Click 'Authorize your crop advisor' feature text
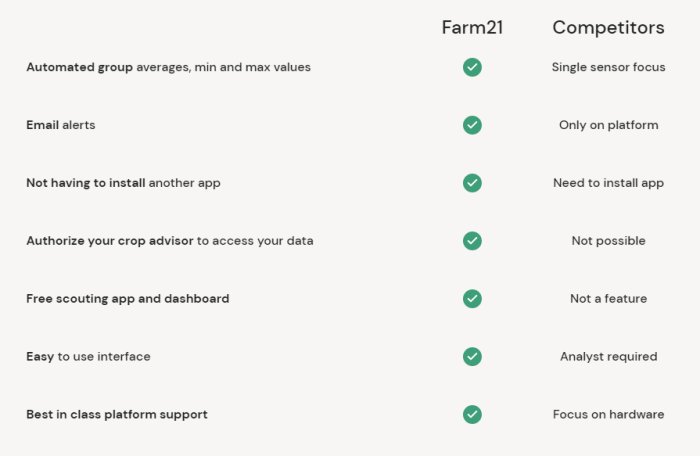The width and height of the screenshot is (700, 456). (x=169, y=241)
